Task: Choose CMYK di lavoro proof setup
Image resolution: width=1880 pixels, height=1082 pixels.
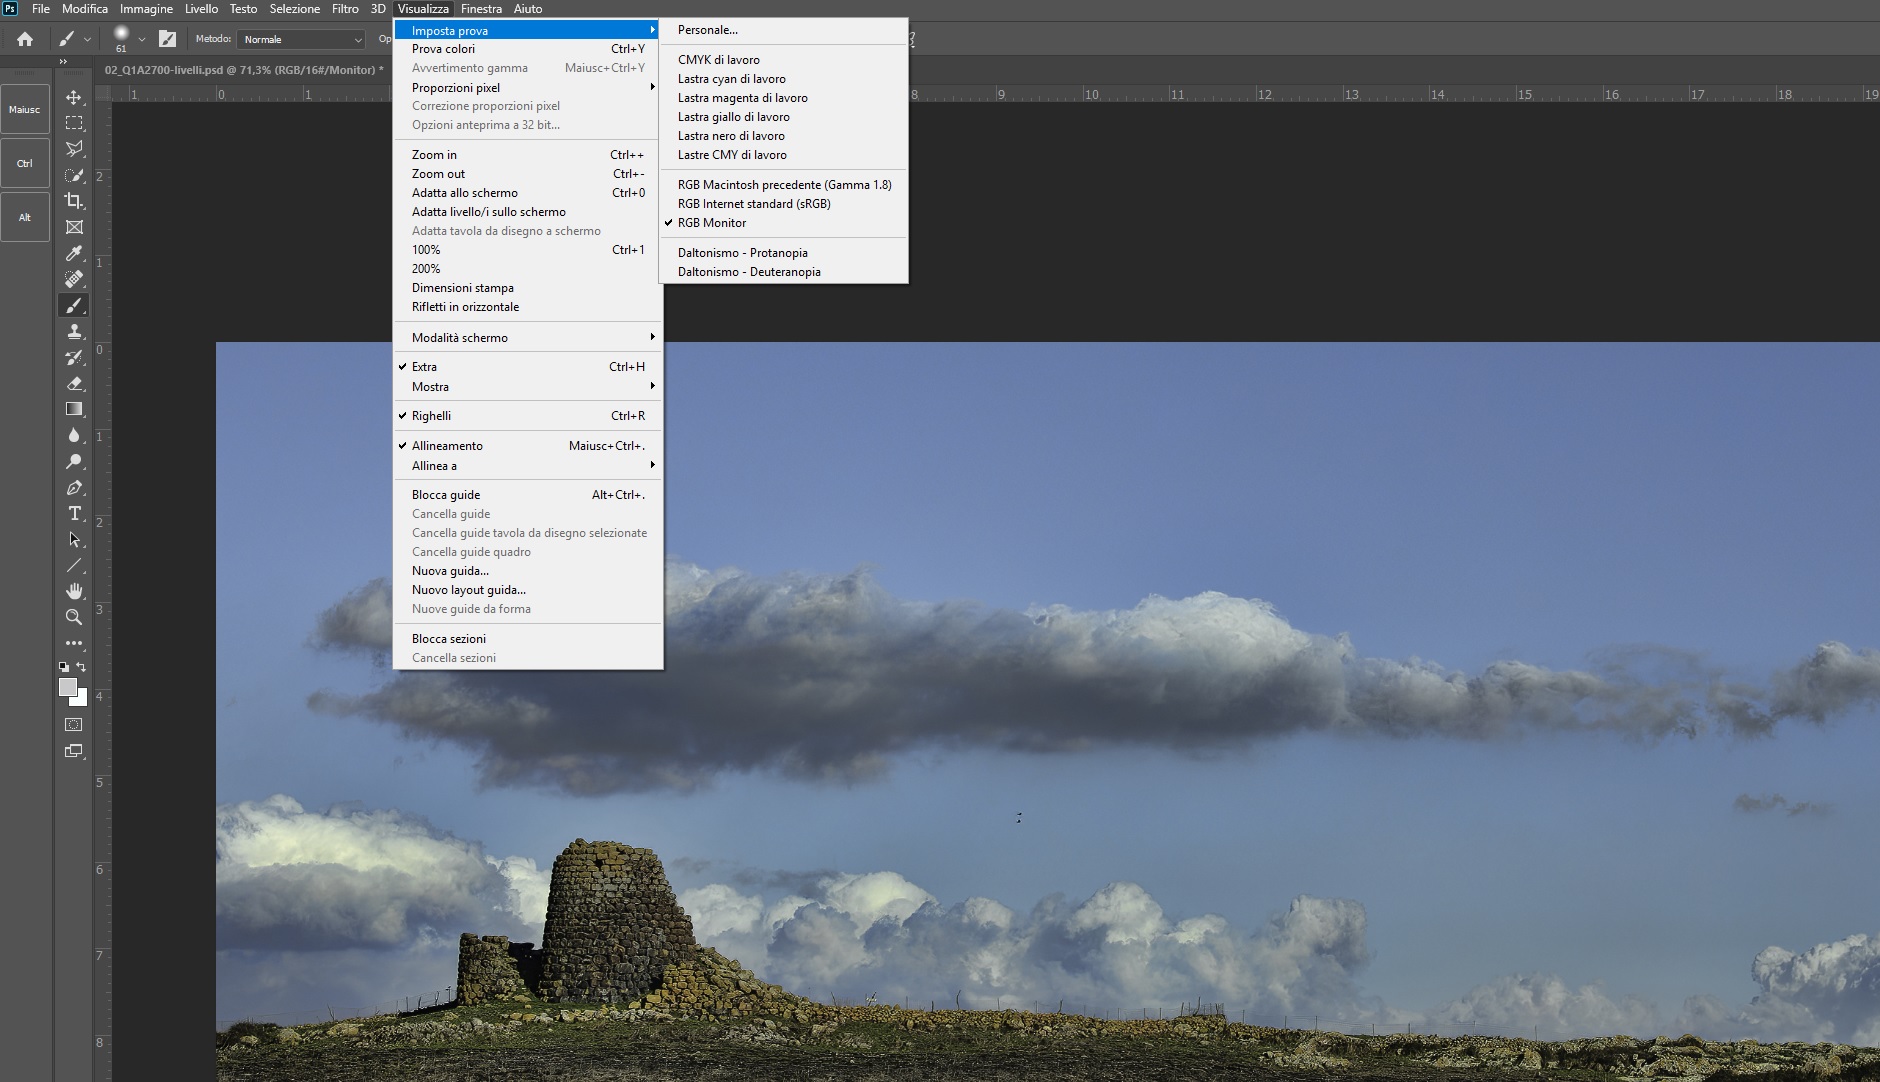Action: coord(718,60)
